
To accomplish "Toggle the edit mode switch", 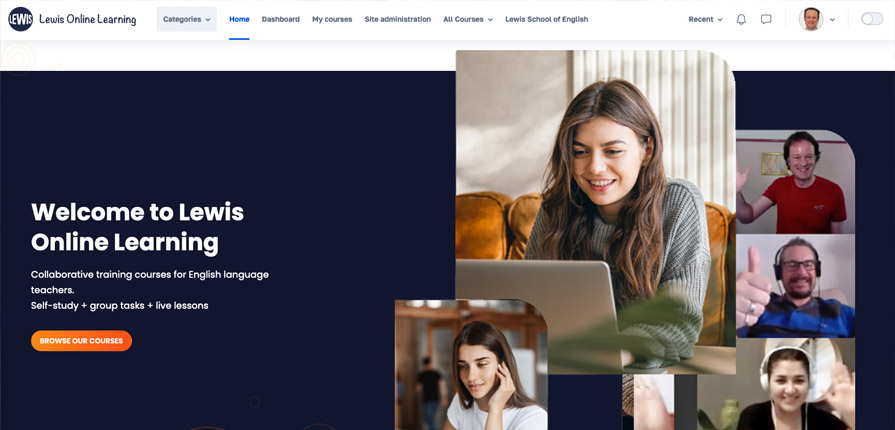I will tap(871, 19).
